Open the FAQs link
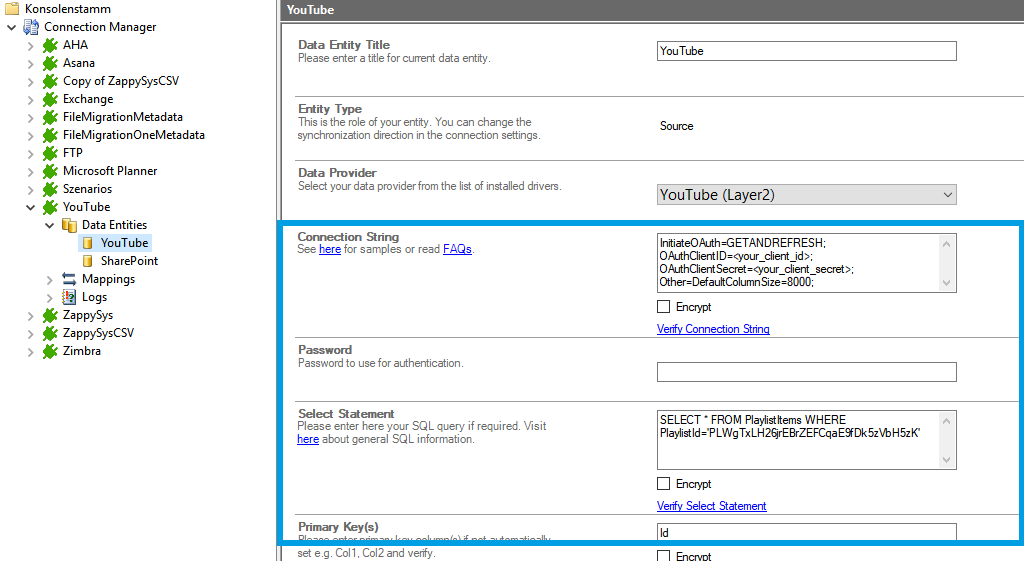The image size is (1024, 561). [x=457, y=249]
